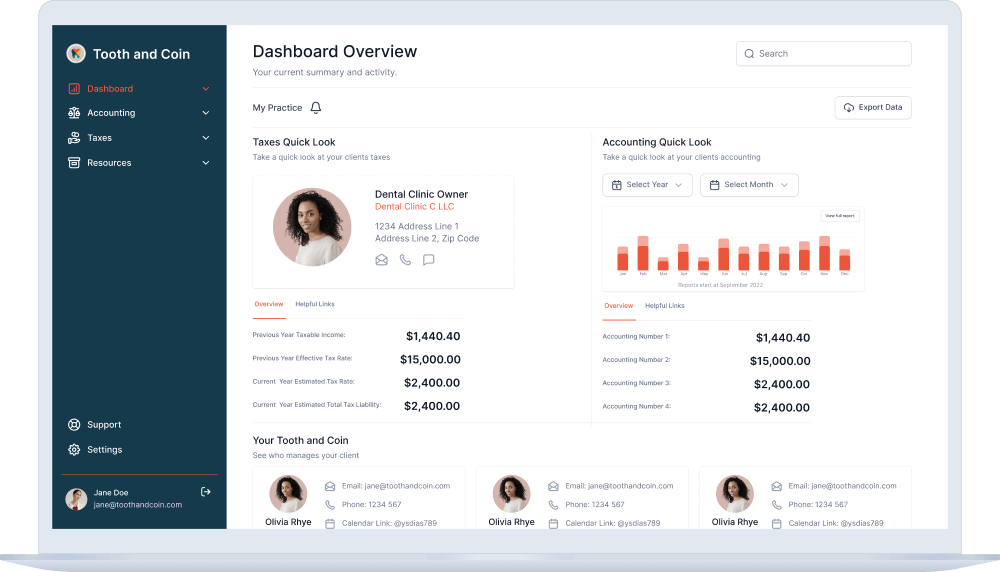Image resolution: width=1000 pixels, height=572 pixels.
Task: Expand the Dashboard chevron
Action: (206, 89)
